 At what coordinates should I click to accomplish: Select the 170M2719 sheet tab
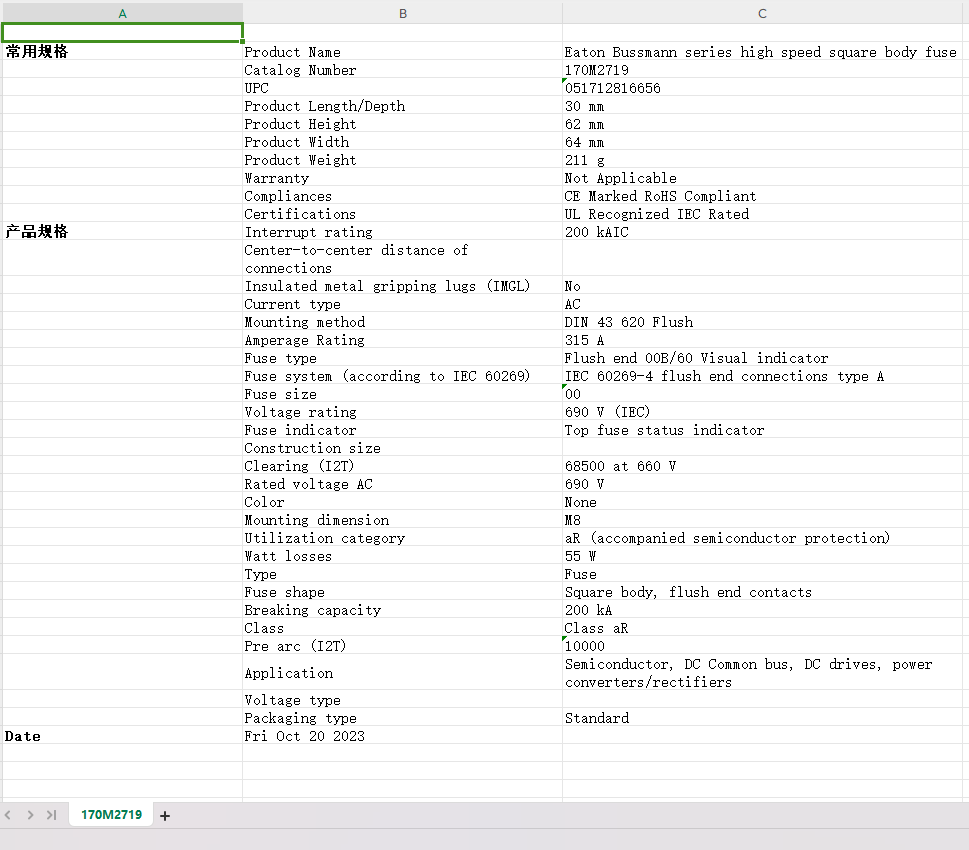pos(111,815)
